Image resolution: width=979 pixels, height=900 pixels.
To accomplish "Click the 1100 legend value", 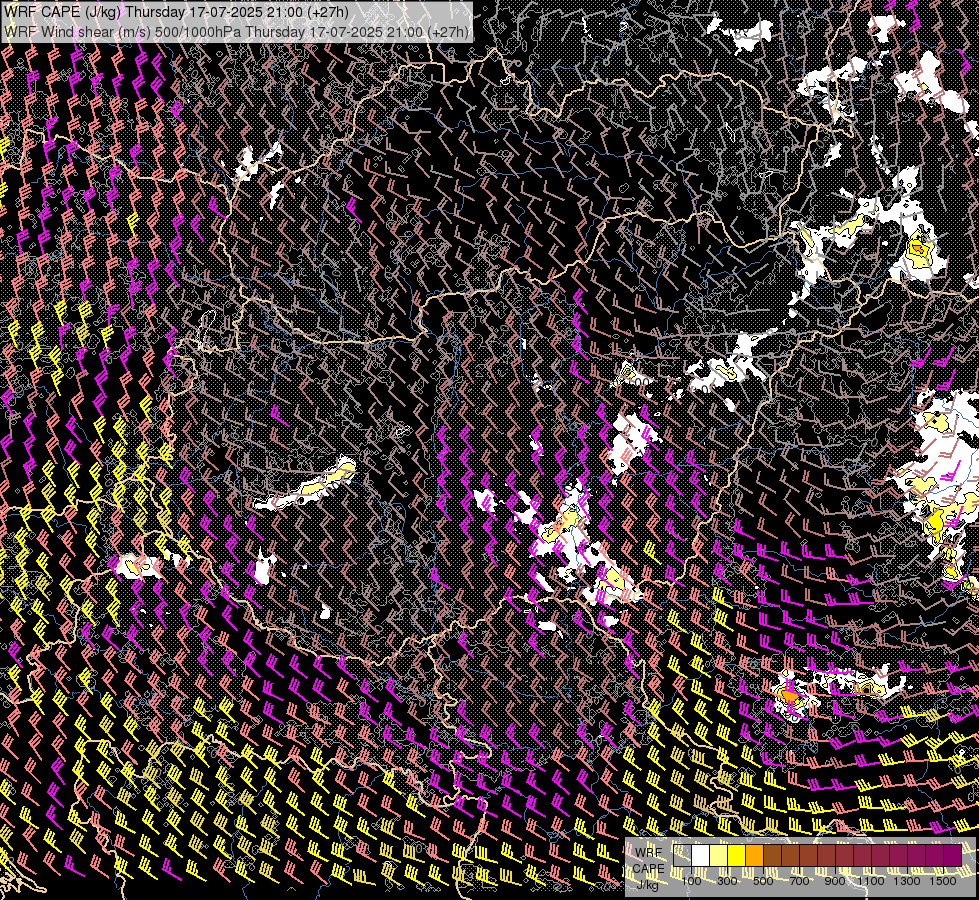I will pyautogui.click(x=871, y=881).
